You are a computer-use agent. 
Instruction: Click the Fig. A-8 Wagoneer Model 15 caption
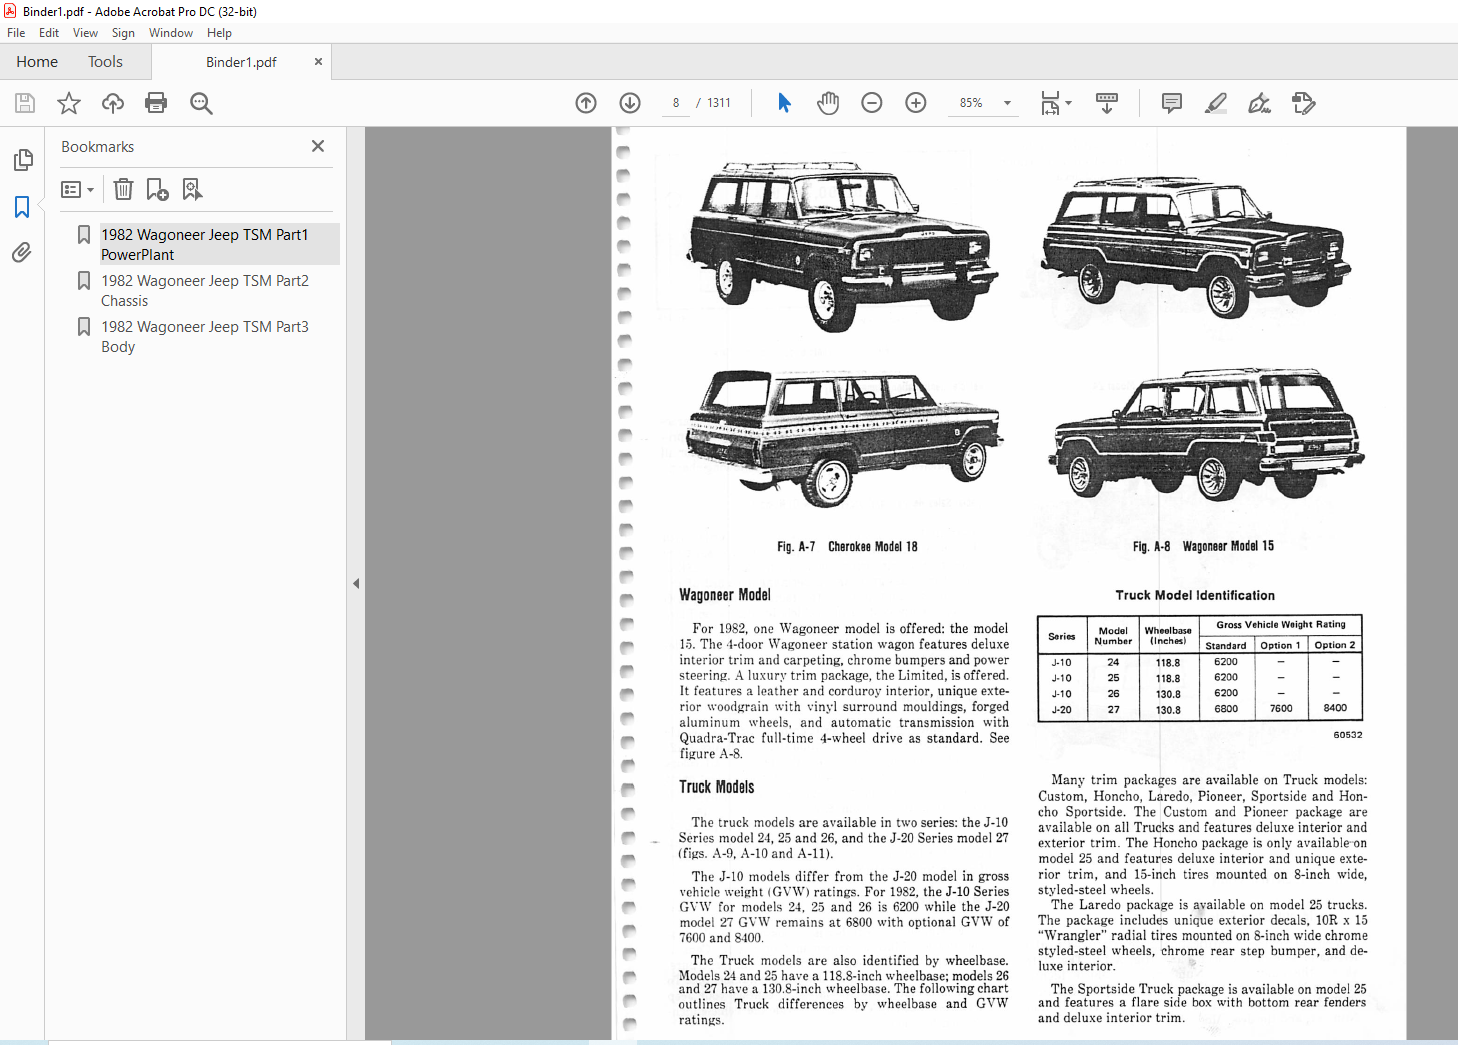click(1203, 546)
